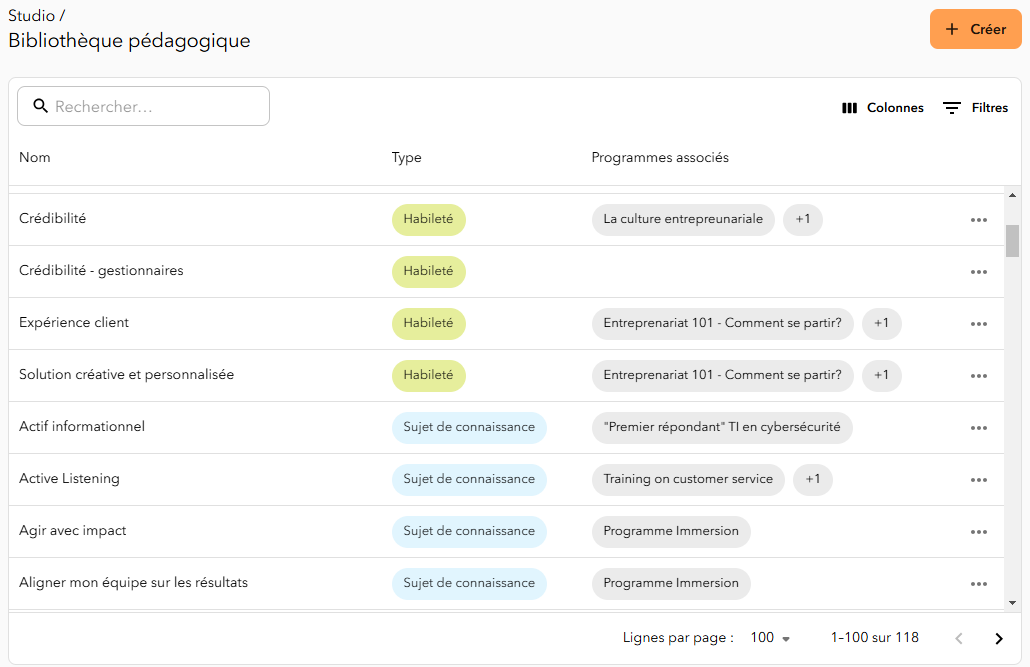This screenshot has width=1030, height=667.
Task: Click Programme Immersion chip in Agir avec impact row
Action: coord(671,530)
